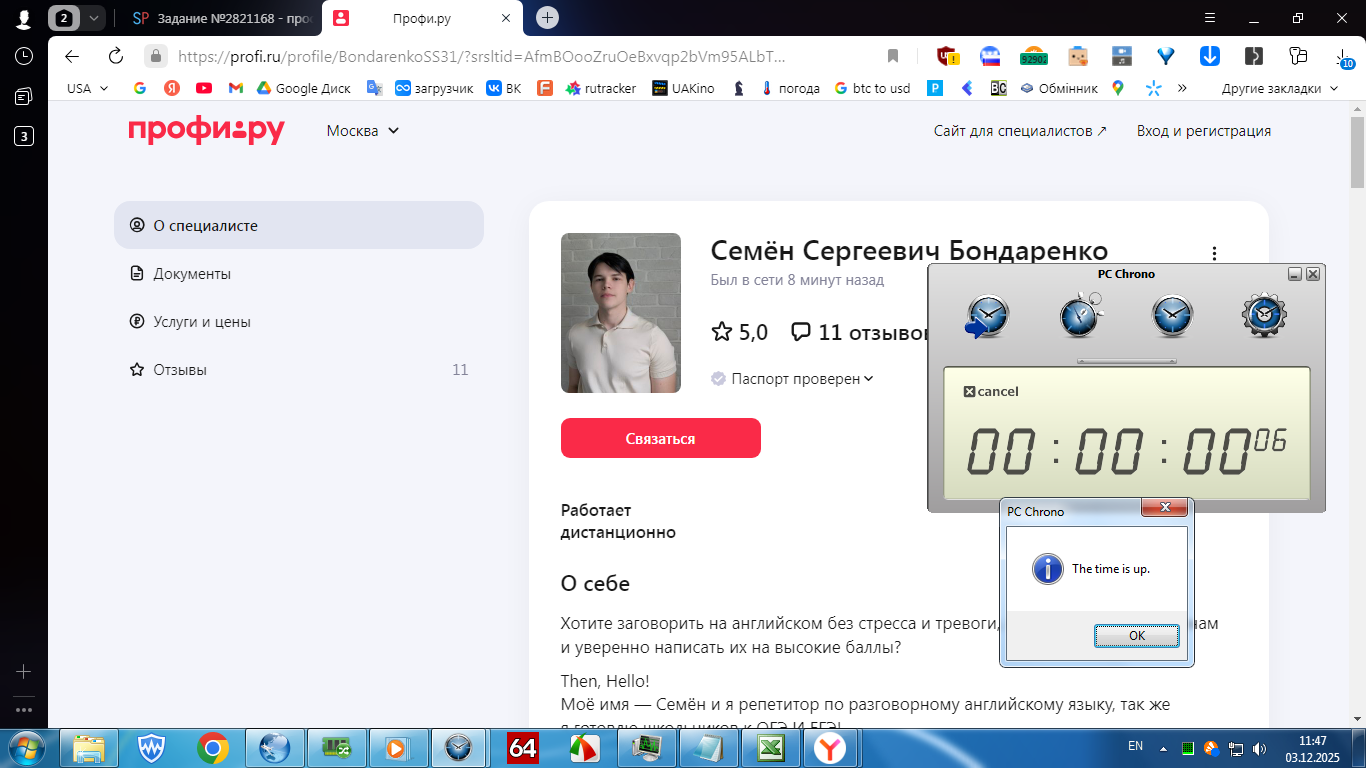This screenshot has height=768, width=1366.
Task: Open the browser main menu icon
Action: click(x=1210, y=18)
